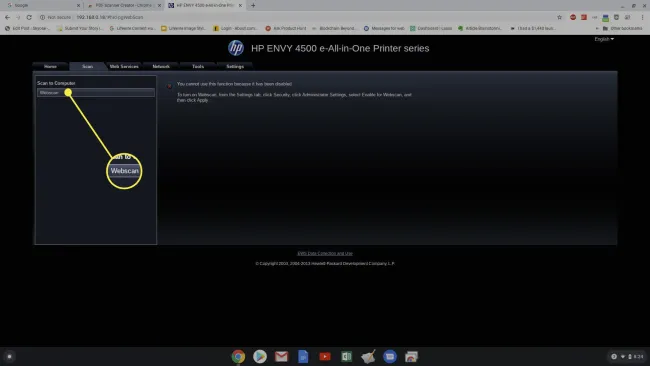Open the Google Docs shelf icon
650x366 pixels.
point(303,356)
